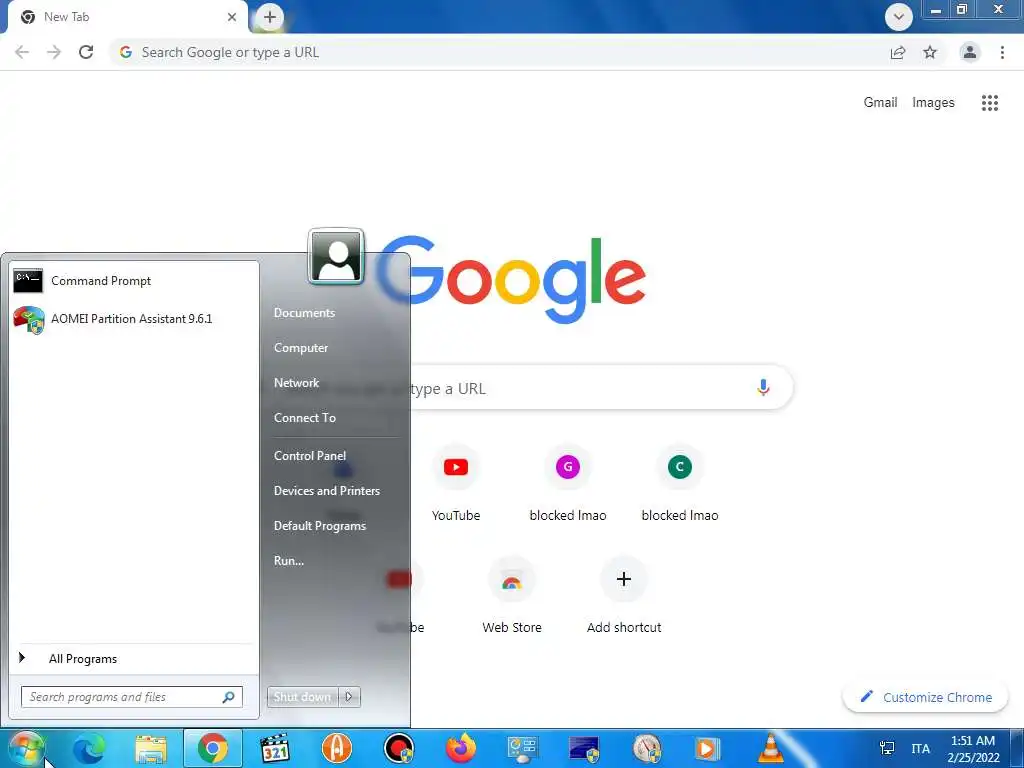
Task: Click the taskbar clock and date
Action: [x=973, y=749]
